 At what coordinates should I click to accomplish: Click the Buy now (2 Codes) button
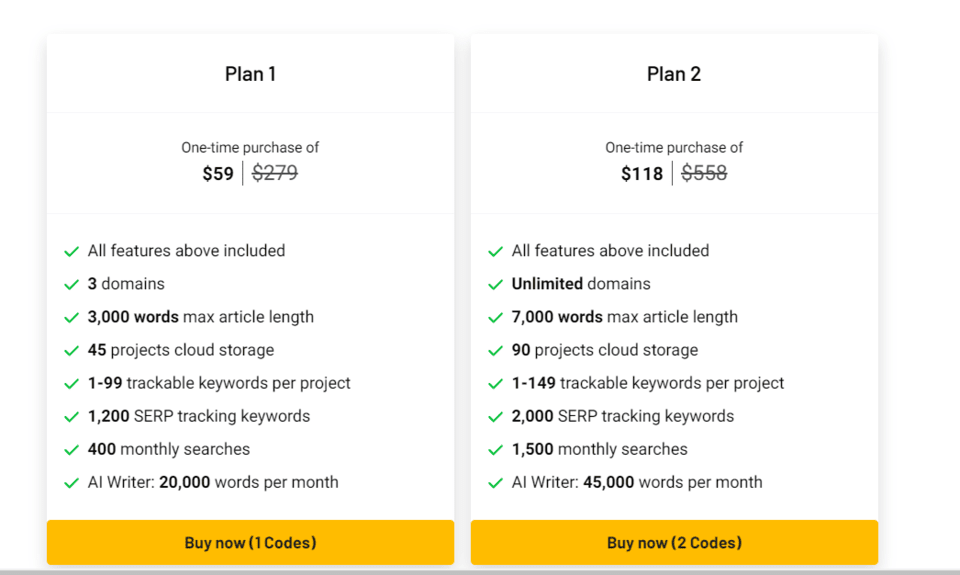click(674, 543)
